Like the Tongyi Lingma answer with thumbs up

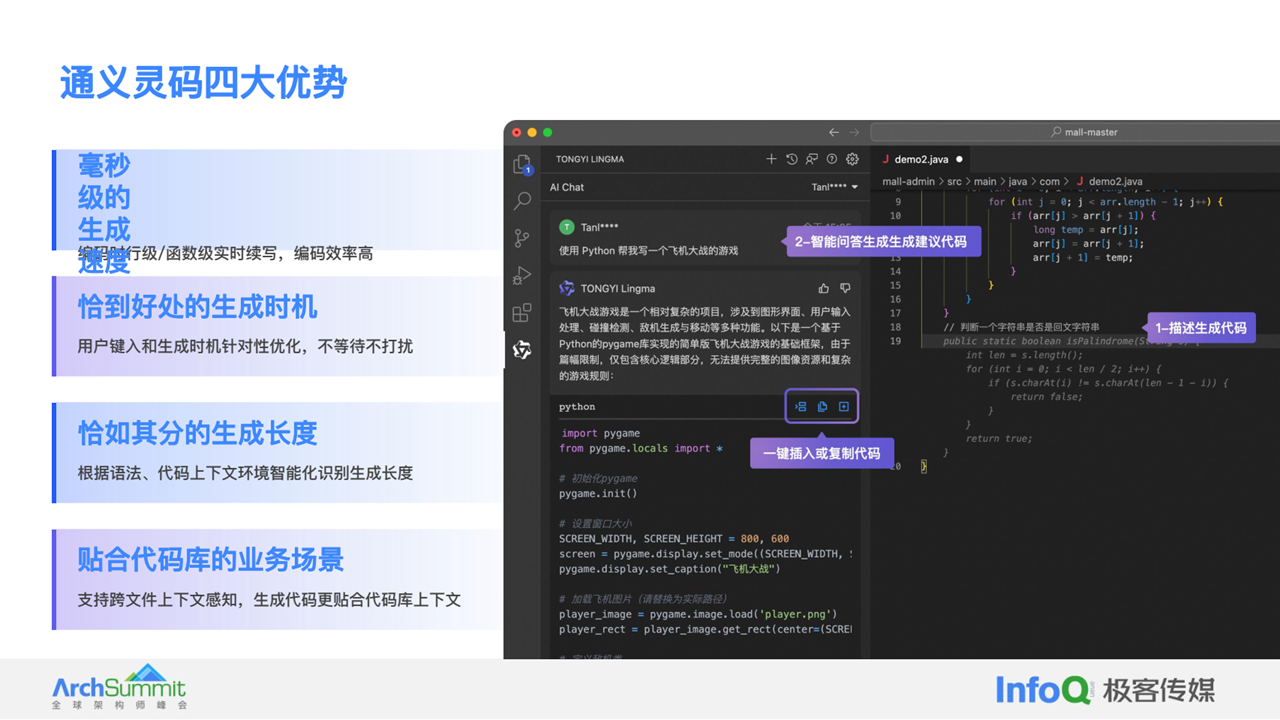pos(824,288)
